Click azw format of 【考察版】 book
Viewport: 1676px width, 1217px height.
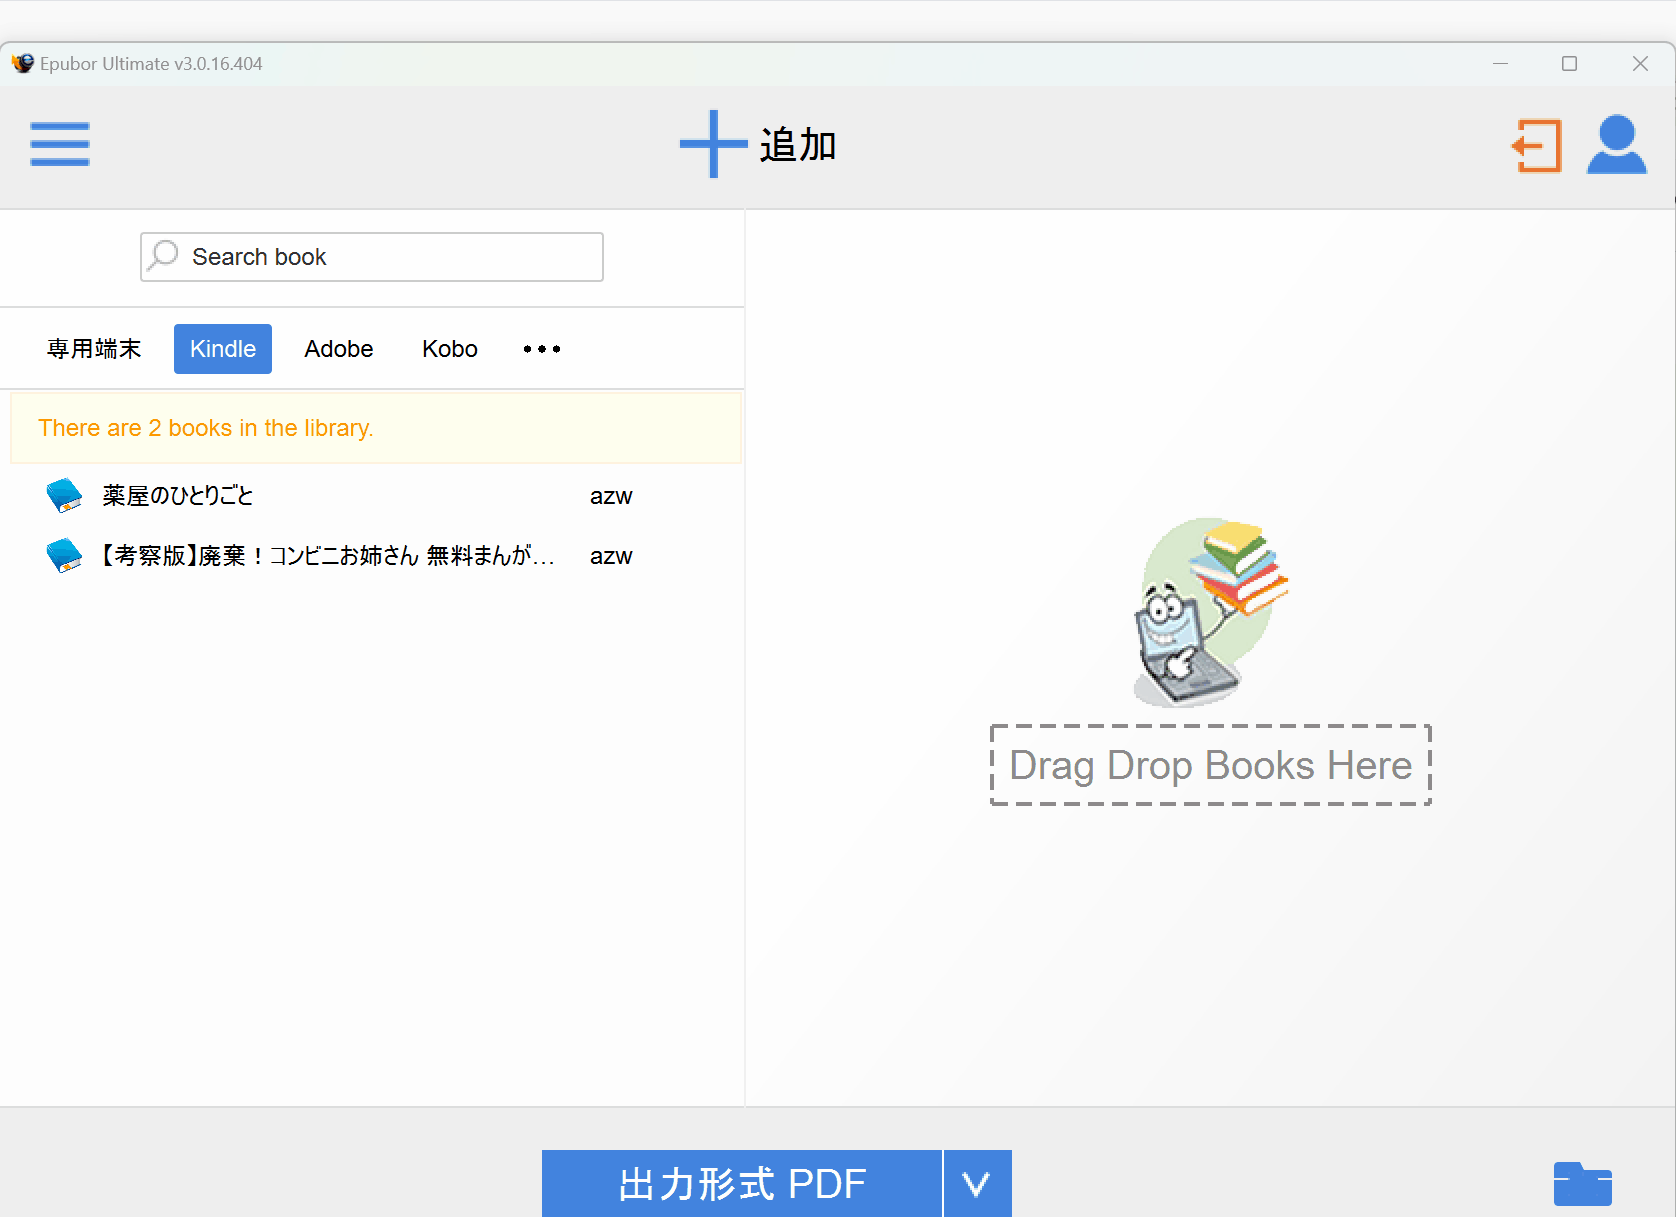pyautogui.click(x=611, y=556)
